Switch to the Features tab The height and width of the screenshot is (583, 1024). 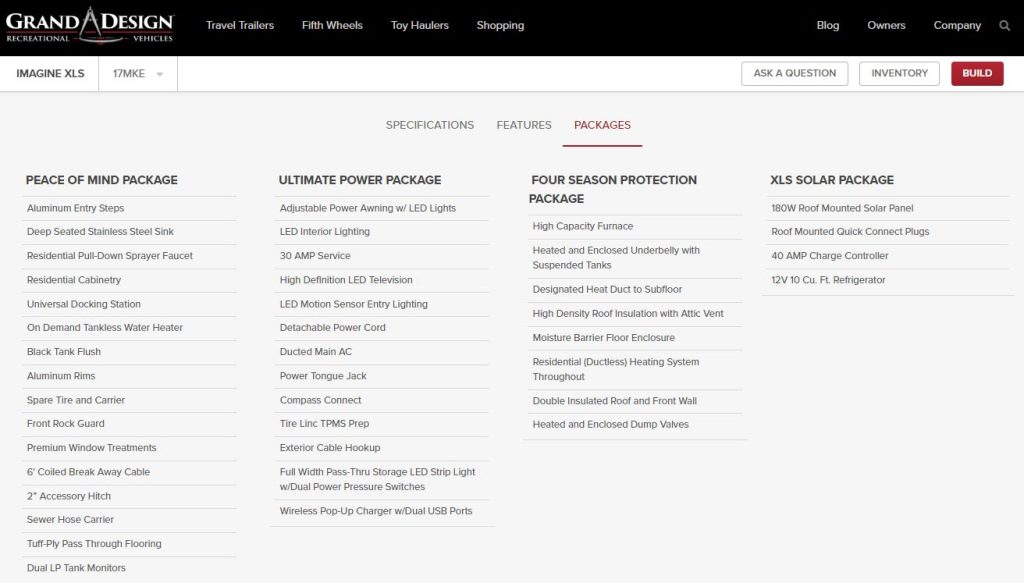524,125
